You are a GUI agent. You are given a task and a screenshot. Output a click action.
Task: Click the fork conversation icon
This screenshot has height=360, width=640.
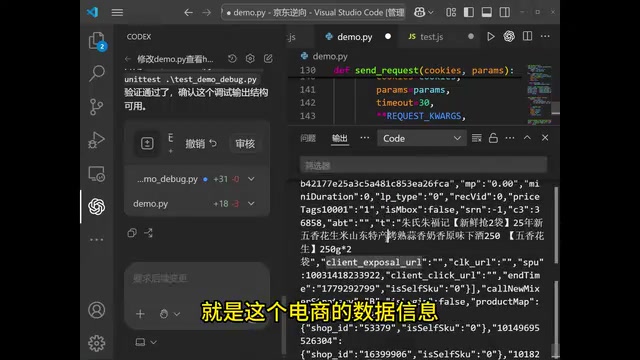pyautogui.click(x=148, y=233)
